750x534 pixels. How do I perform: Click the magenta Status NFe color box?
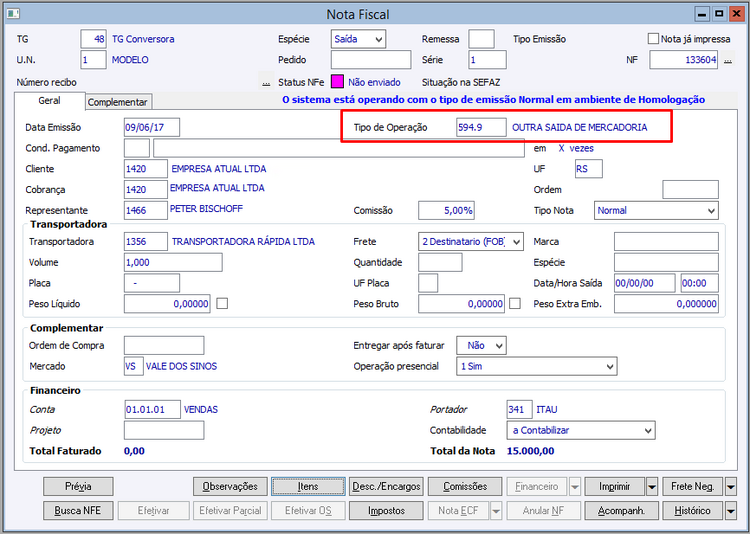click(x=337, y=82)
